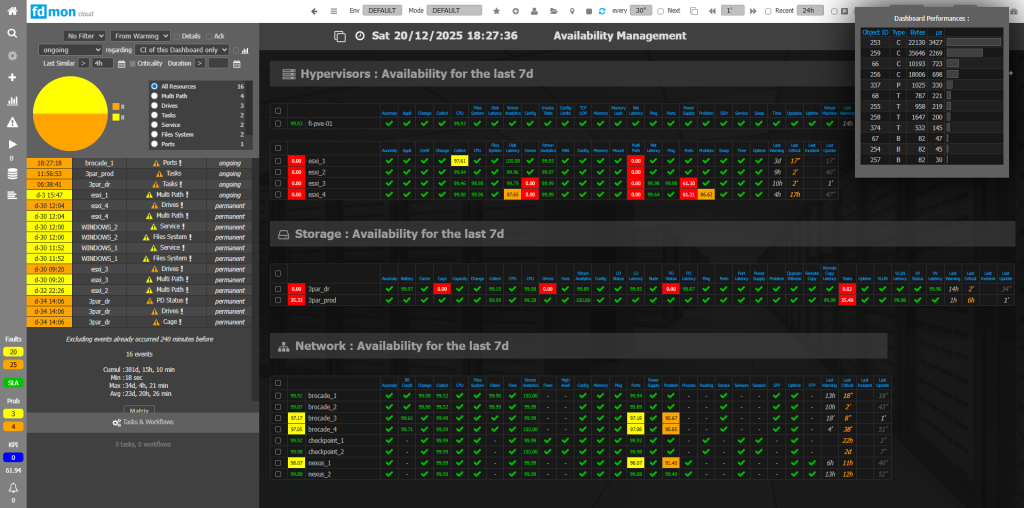1024x508 pixels.
Task: Click the orange half of pie chart
Action: point(69,132)
